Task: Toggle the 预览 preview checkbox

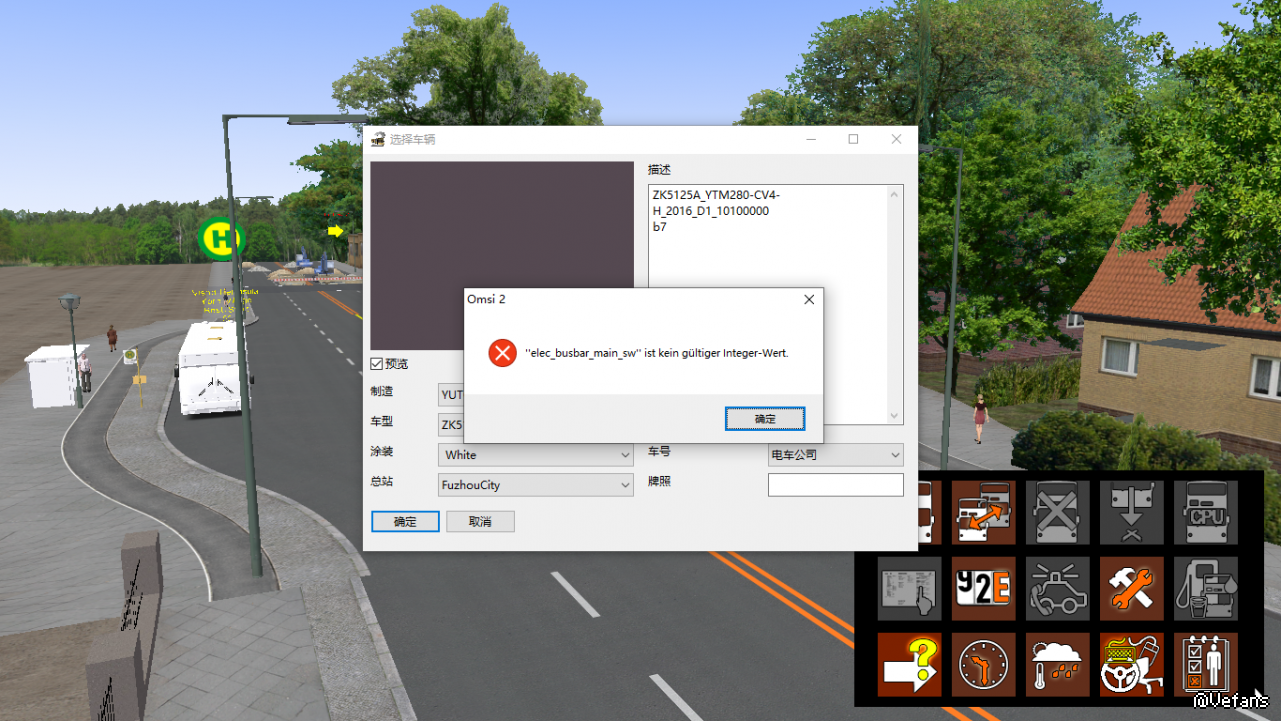Action: [x=377, y=364]
